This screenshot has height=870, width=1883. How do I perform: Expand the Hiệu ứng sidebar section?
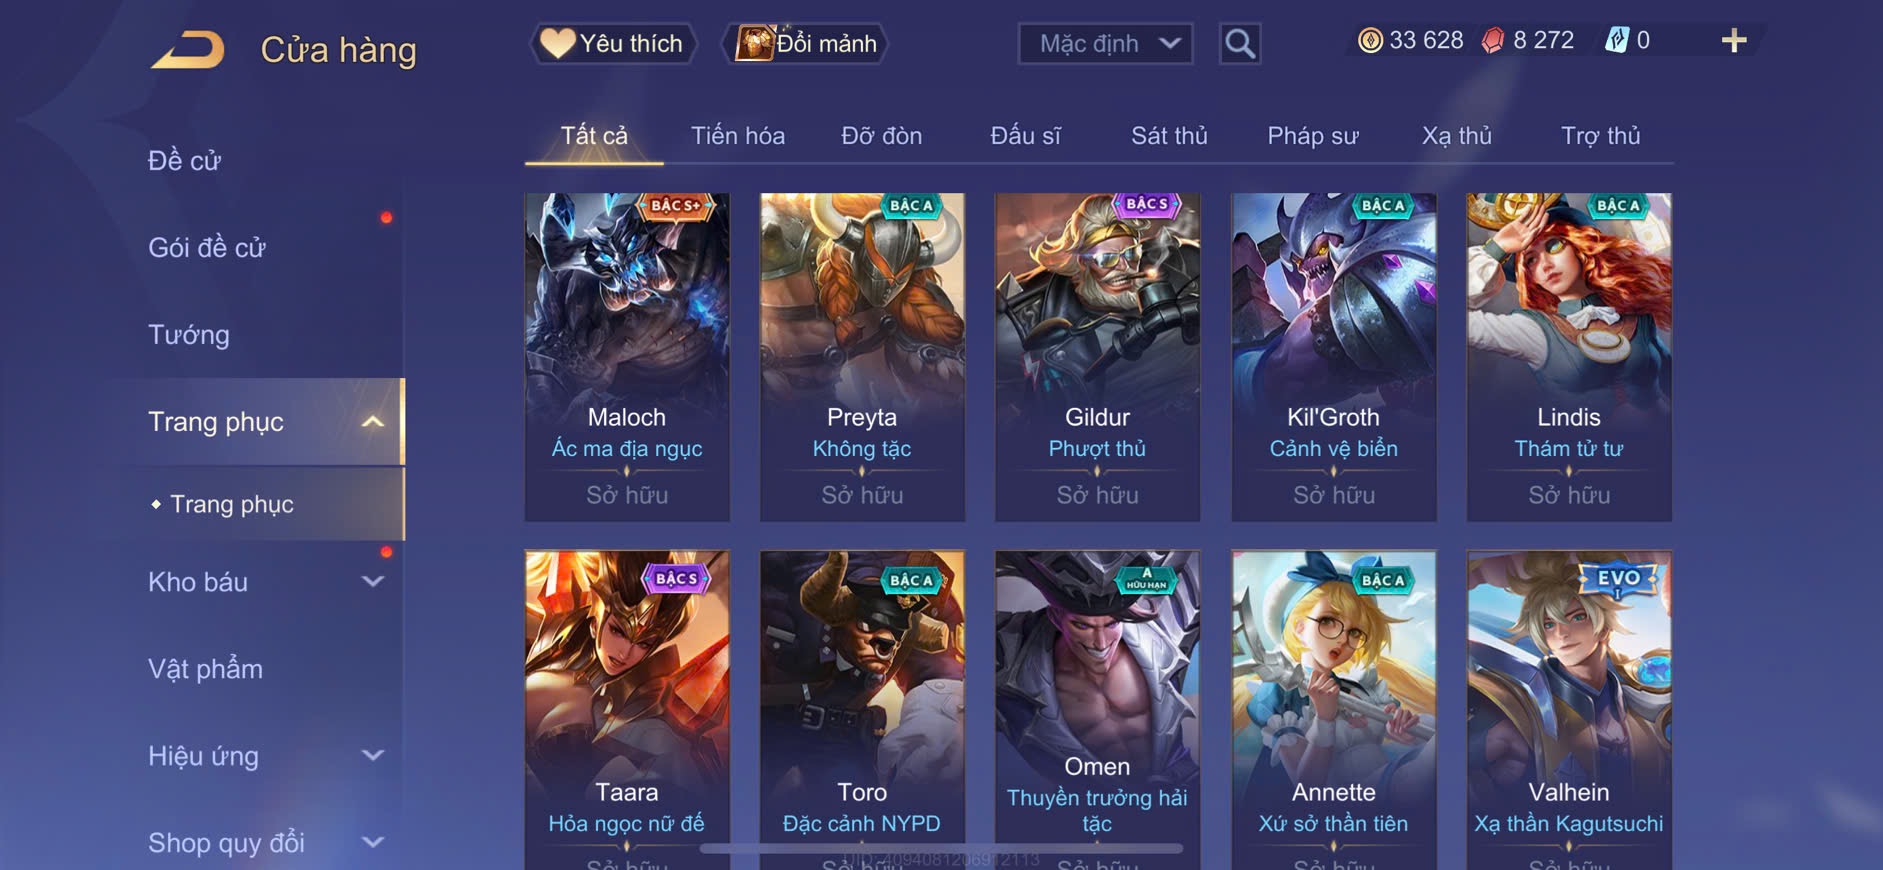(373, 755)
